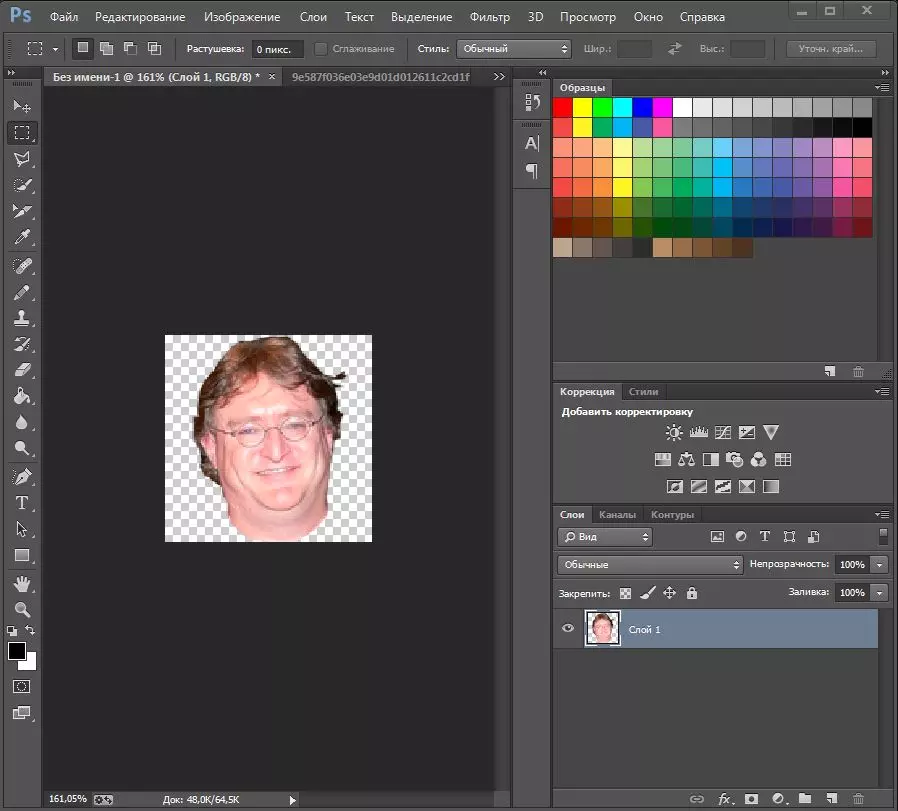Select the Horizontal Type tool
Screen dimensions: 898x811
22,503
